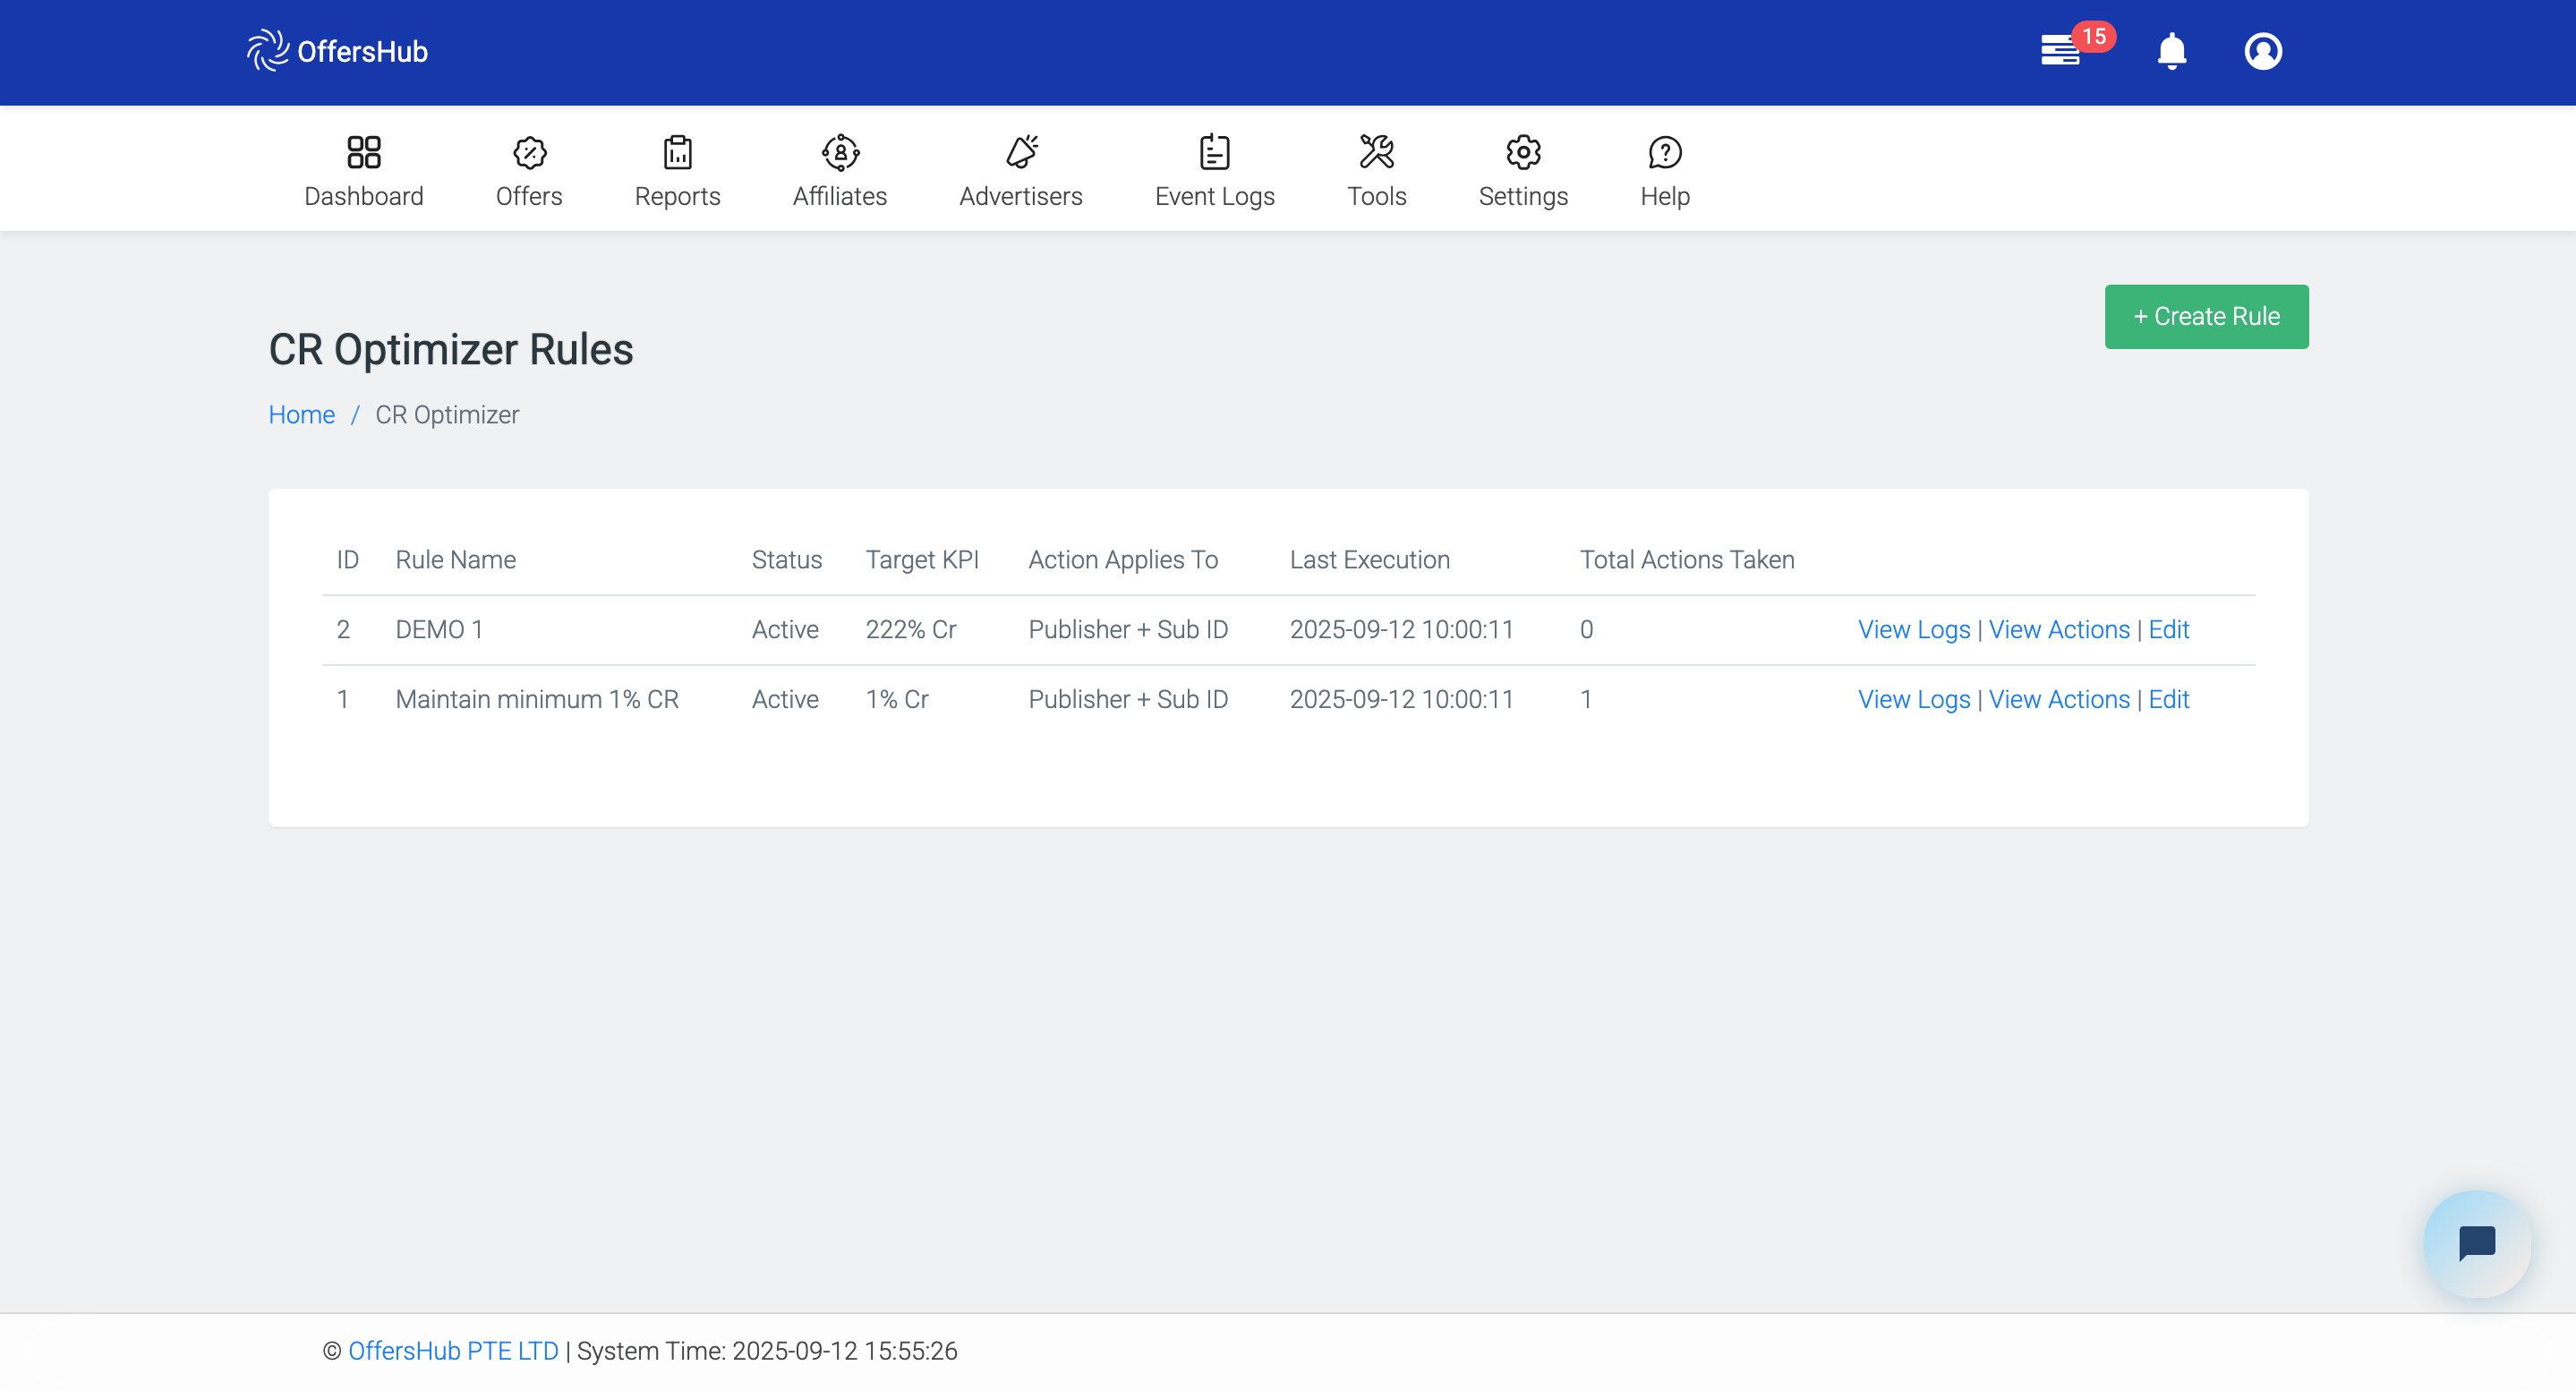Open Settings gear menu
2576x1391 pixels.
coord(1522,153)
